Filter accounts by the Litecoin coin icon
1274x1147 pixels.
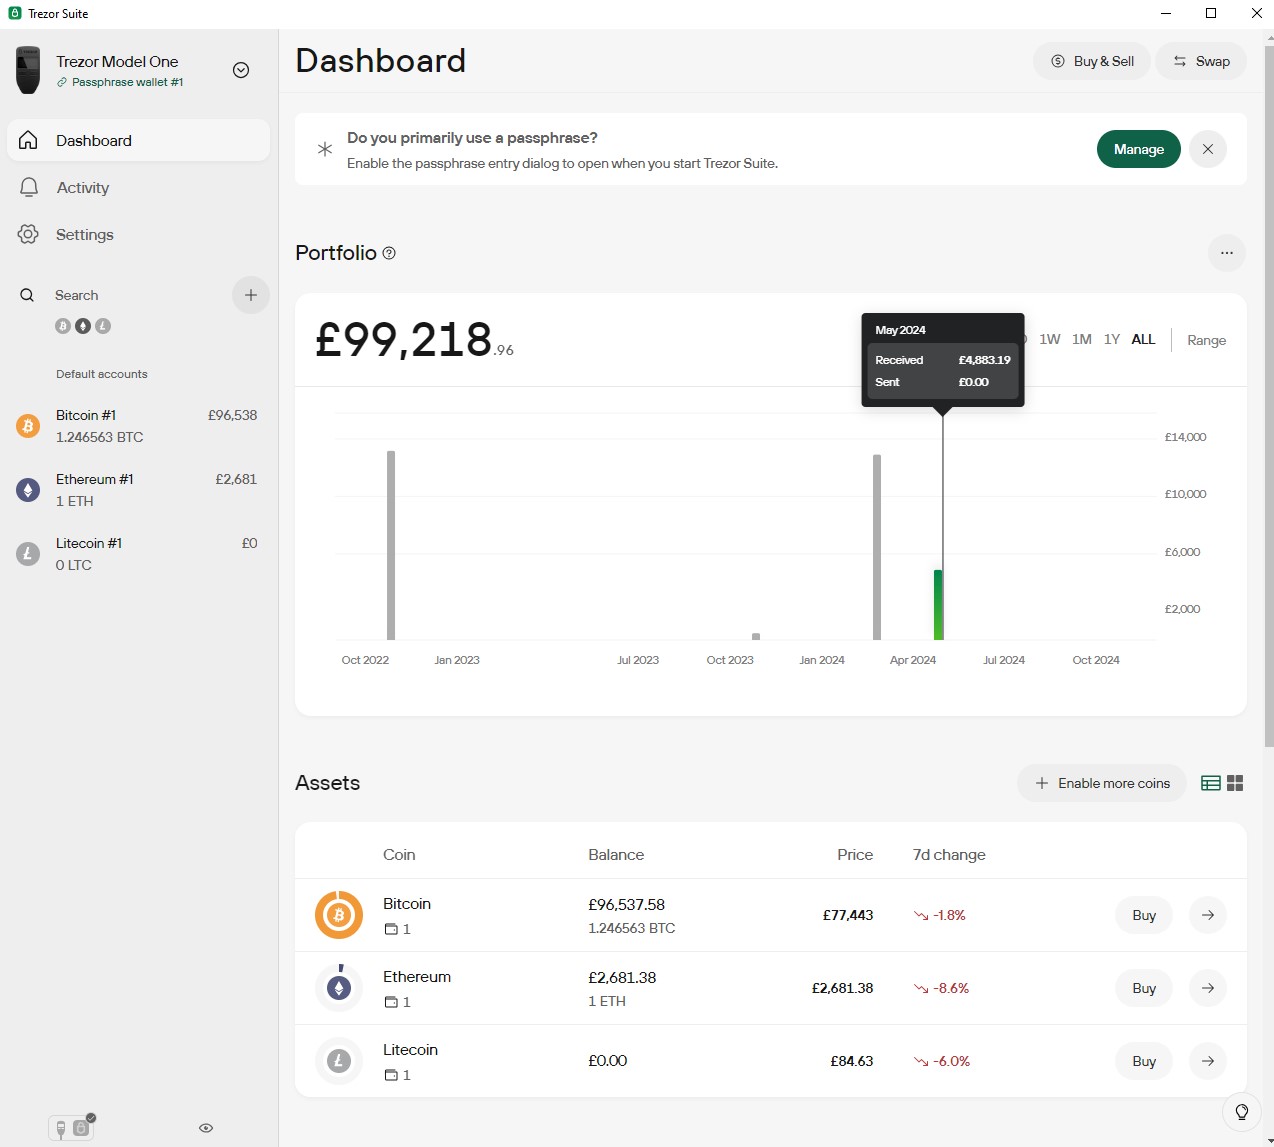pyautogui.click(x=103, y=326)
